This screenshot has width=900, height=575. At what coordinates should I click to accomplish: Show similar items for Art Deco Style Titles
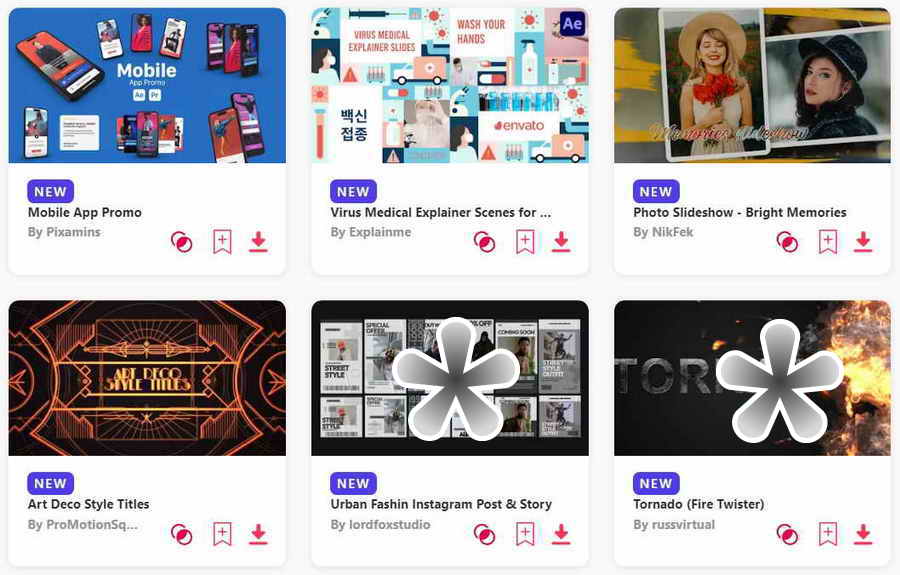[x=182, y=534]
